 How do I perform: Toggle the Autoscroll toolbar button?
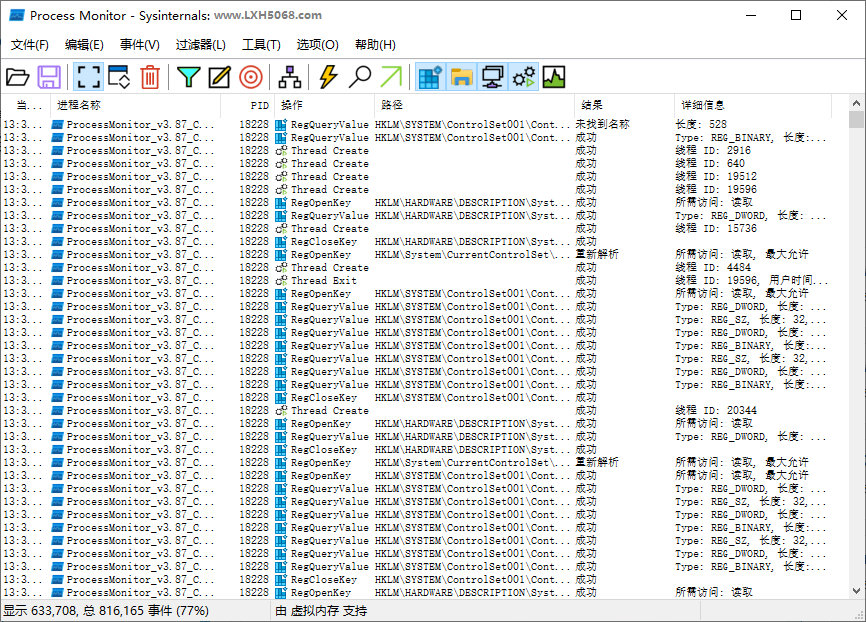[x=119, y=77]
